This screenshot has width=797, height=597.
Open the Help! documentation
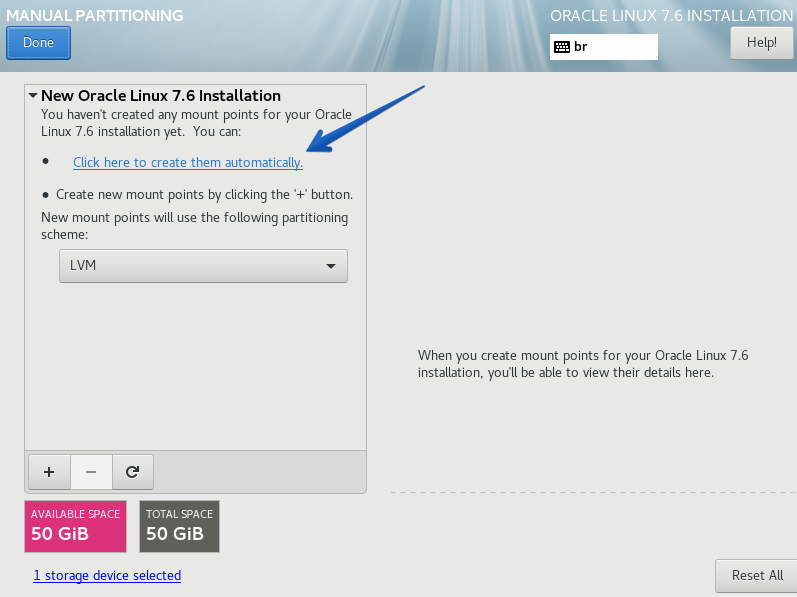pyautogui.click(x=761, y=43)
